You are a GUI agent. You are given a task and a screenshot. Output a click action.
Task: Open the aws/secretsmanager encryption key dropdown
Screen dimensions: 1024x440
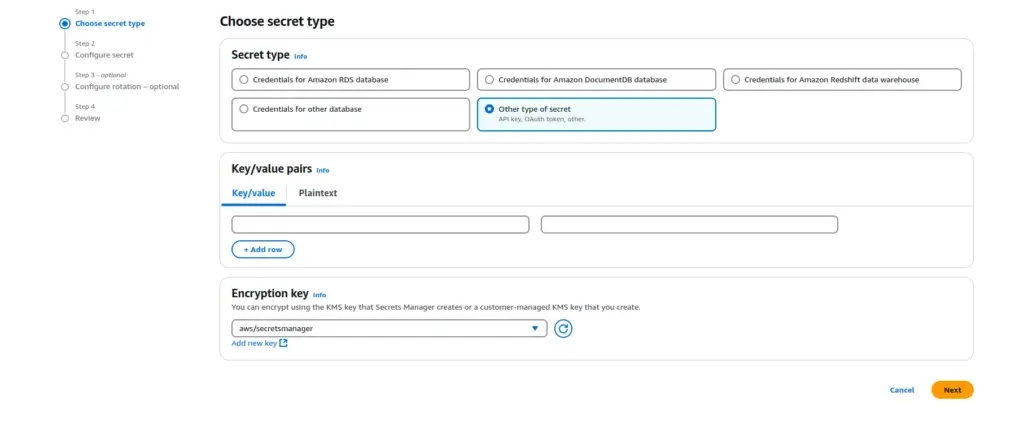pyautogui.click(x=389, y=328)
